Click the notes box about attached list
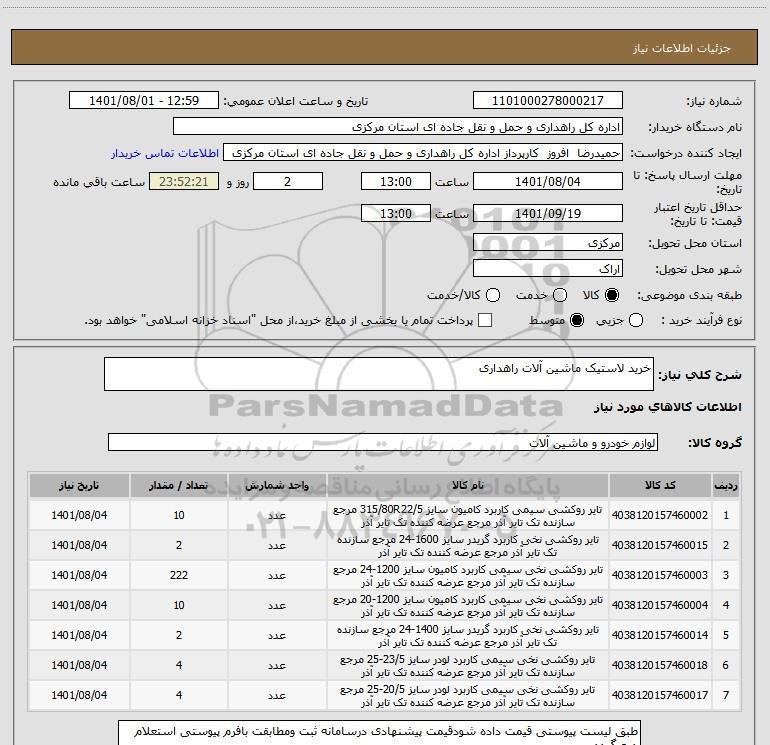Viewport: 770px width, 745px height. (379, 733)
